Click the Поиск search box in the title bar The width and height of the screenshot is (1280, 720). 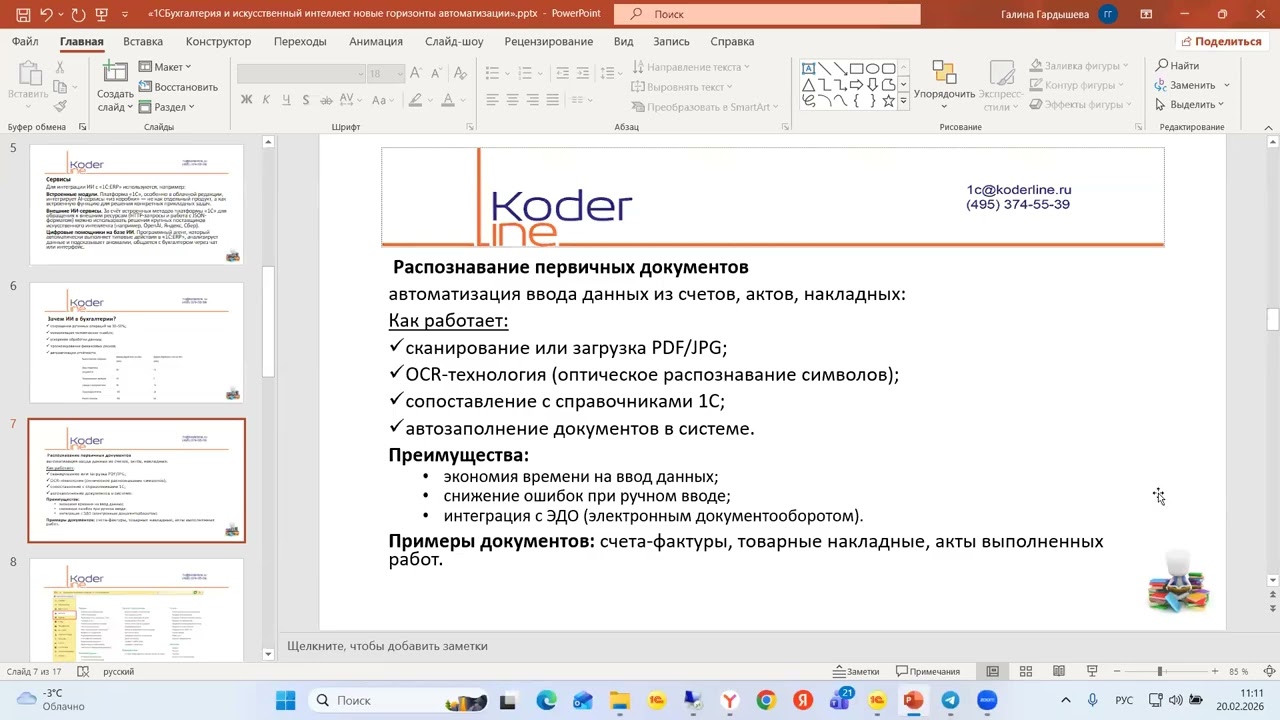pyautogui.click(x=767, y=14)
